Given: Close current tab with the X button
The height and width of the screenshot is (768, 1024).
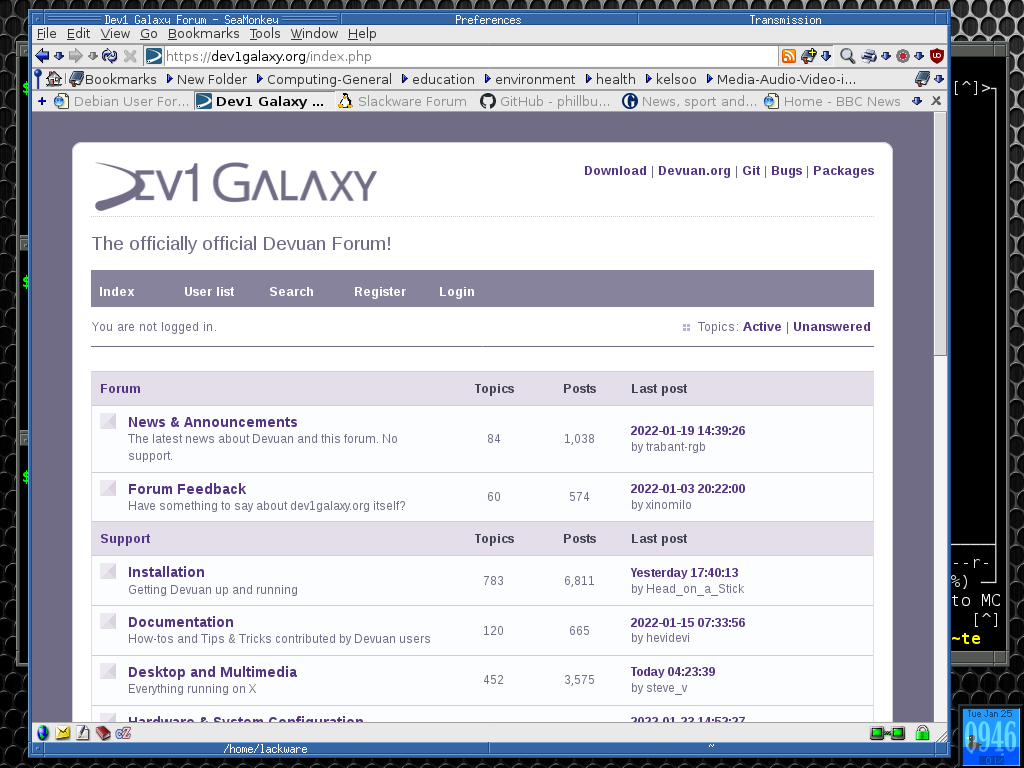Looking at the screenshot, I should pos(936,101).
